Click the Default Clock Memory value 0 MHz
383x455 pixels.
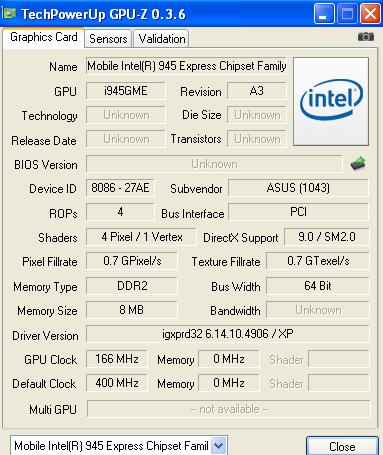pyautogui.click(x=229, y=383)
